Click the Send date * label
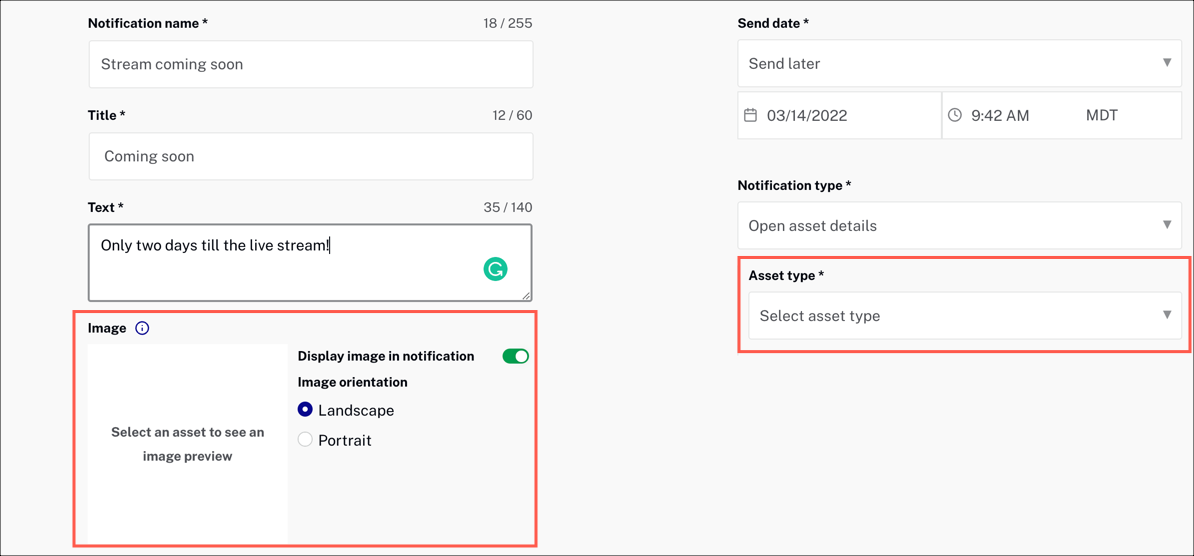This screenshot has width=1194, height=556. [773, 23]
